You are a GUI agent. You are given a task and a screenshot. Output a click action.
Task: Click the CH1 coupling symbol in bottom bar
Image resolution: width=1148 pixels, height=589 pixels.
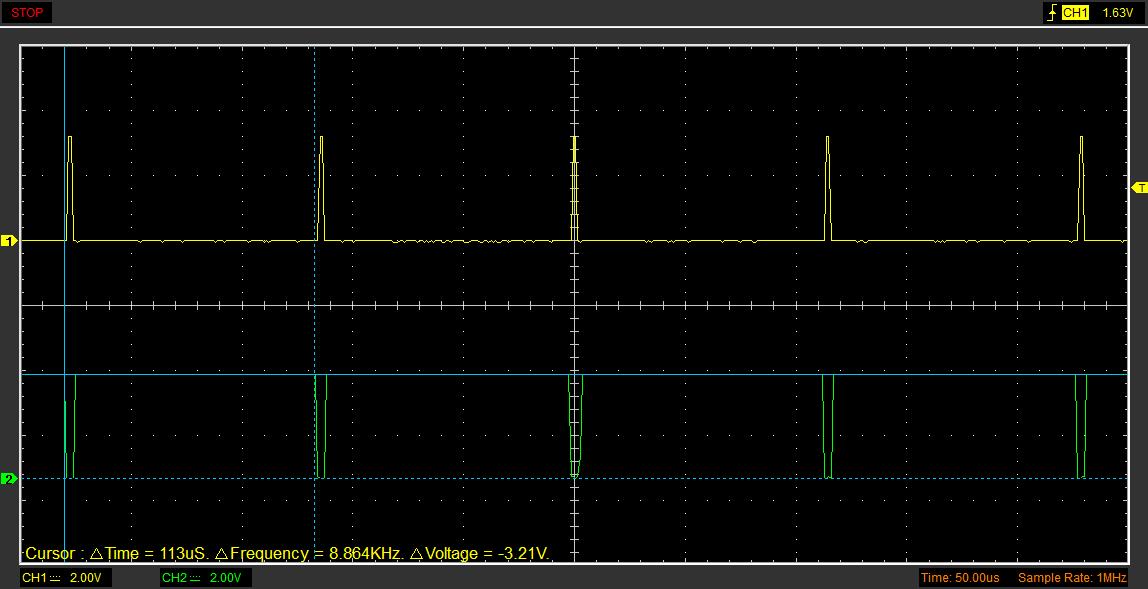point(56,578)
